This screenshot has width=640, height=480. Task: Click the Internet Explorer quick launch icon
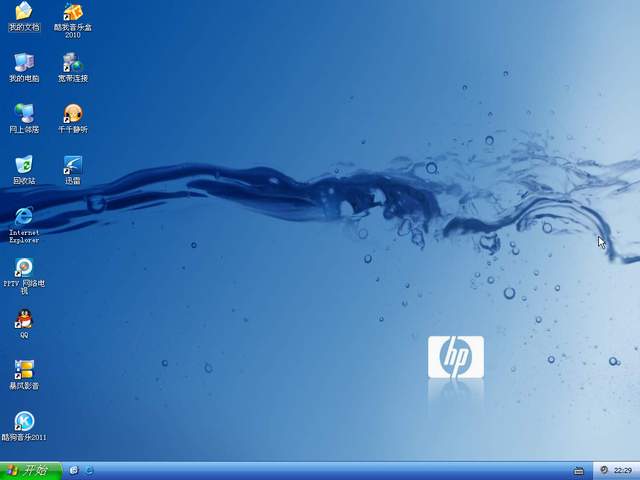click(90, 470)
